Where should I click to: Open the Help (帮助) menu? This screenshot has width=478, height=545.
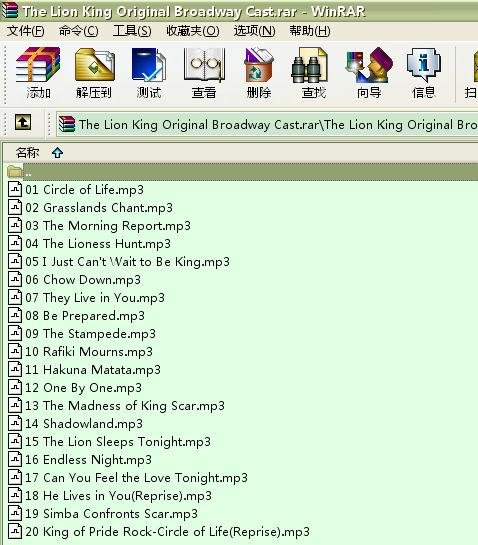point(310,31)
